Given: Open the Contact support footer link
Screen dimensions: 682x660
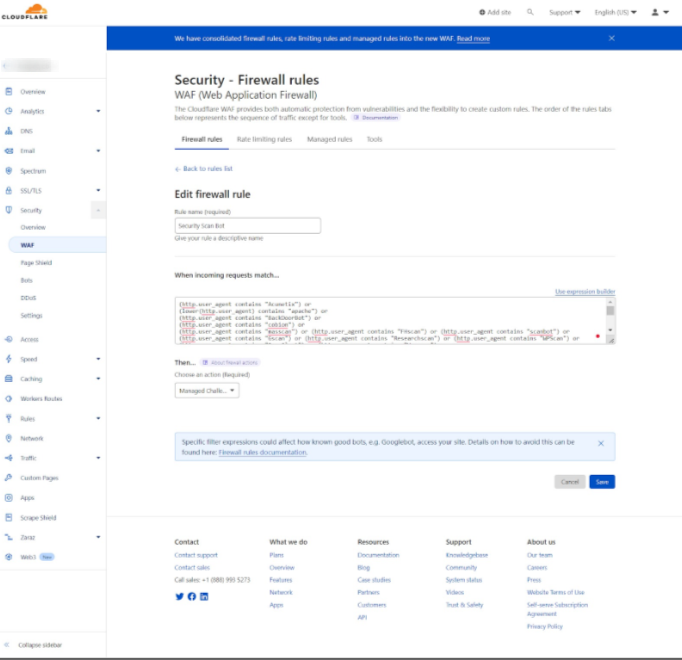Looking at the screenshot, I should [196, 555].
